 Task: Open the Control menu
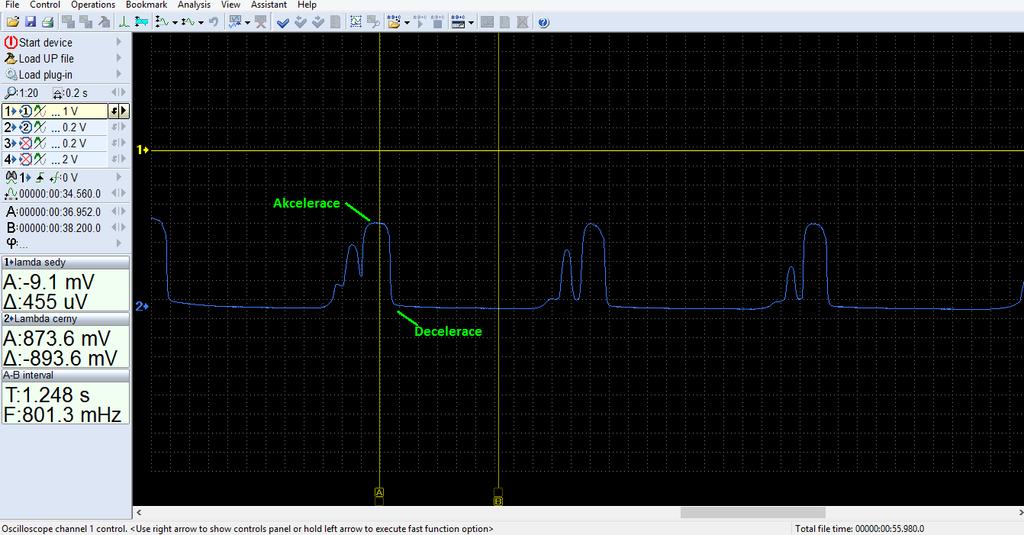pyautogui.click(x=45, y=5)
